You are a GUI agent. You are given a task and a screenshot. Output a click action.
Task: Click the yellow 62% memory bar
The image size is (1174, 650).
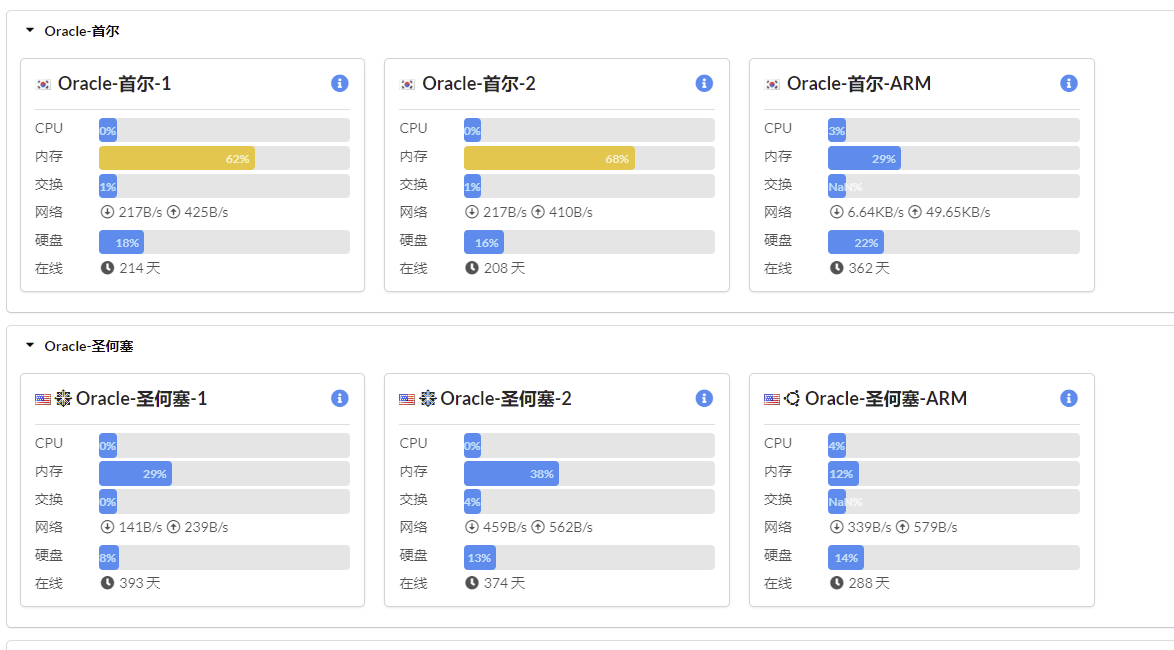tap(176, 158)
